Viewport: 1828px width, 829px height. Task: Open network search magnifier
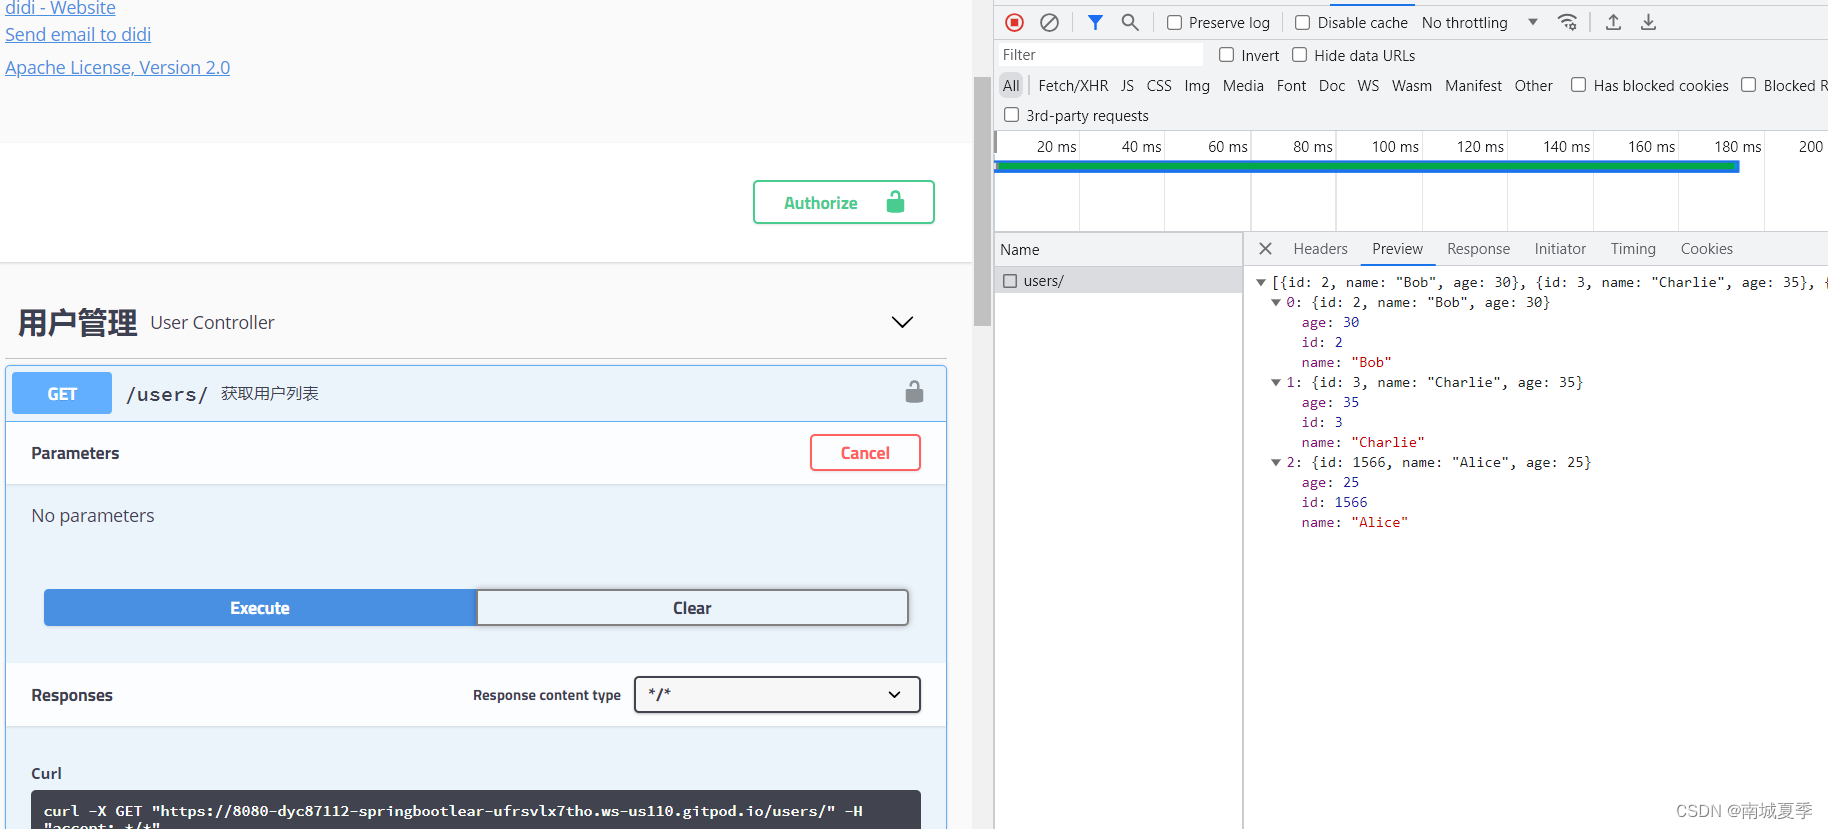point(1130,22)
